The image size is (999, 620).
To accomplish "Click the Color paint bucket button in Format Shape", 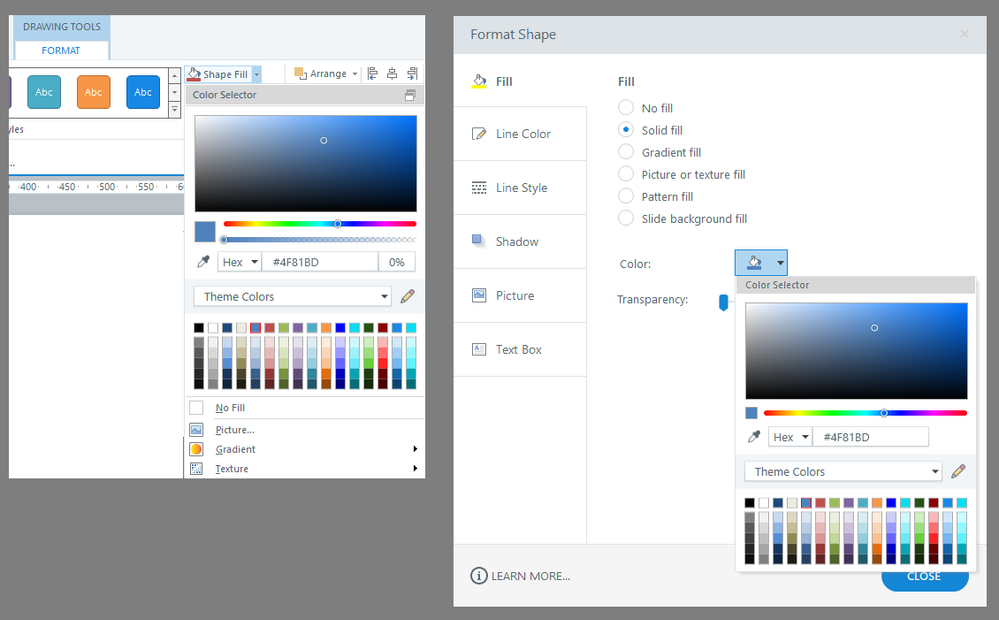I will pyautogui.click(x=754, y=263).
